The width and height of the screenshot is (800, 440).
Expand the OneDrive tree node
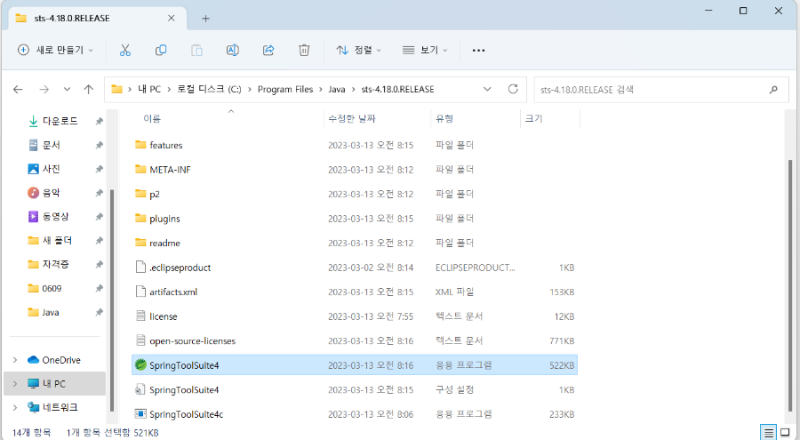[15, 360]
